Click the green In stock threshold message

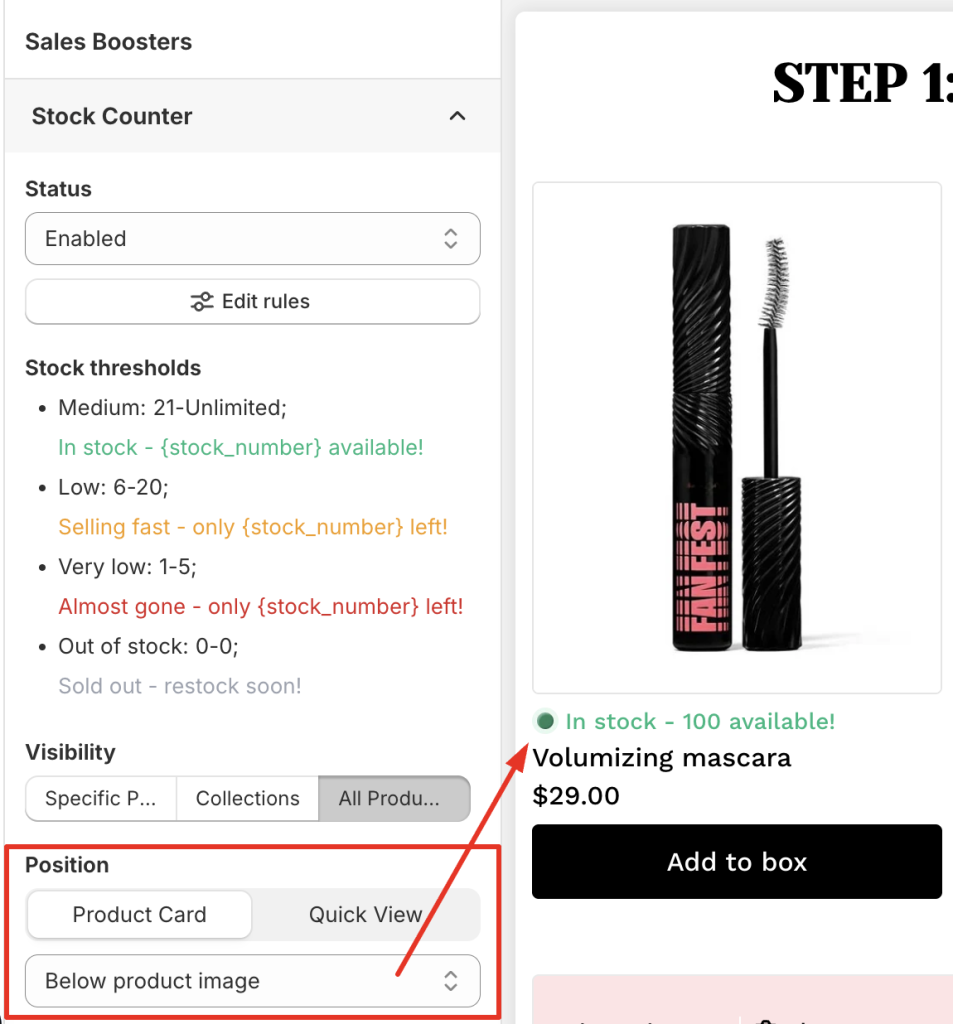241,447
